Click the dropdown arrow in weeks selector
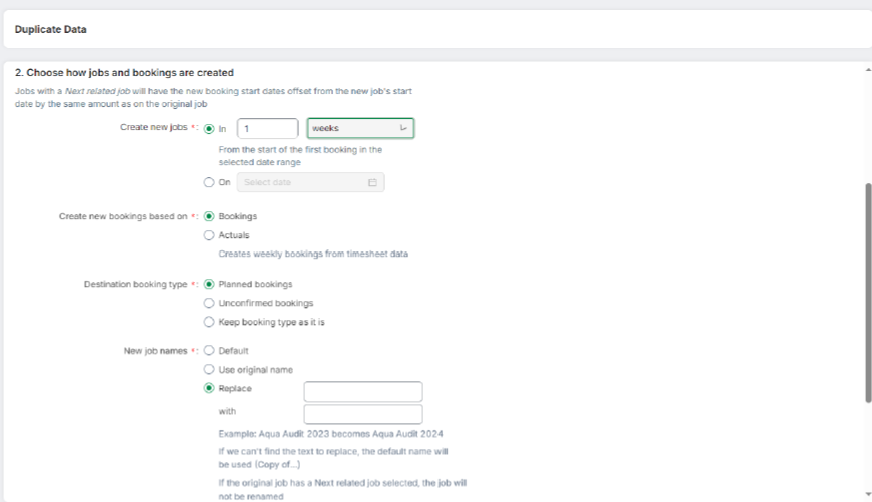Viewport: 872px width, 502px height. pyautogui.click(x=403, y=128)
